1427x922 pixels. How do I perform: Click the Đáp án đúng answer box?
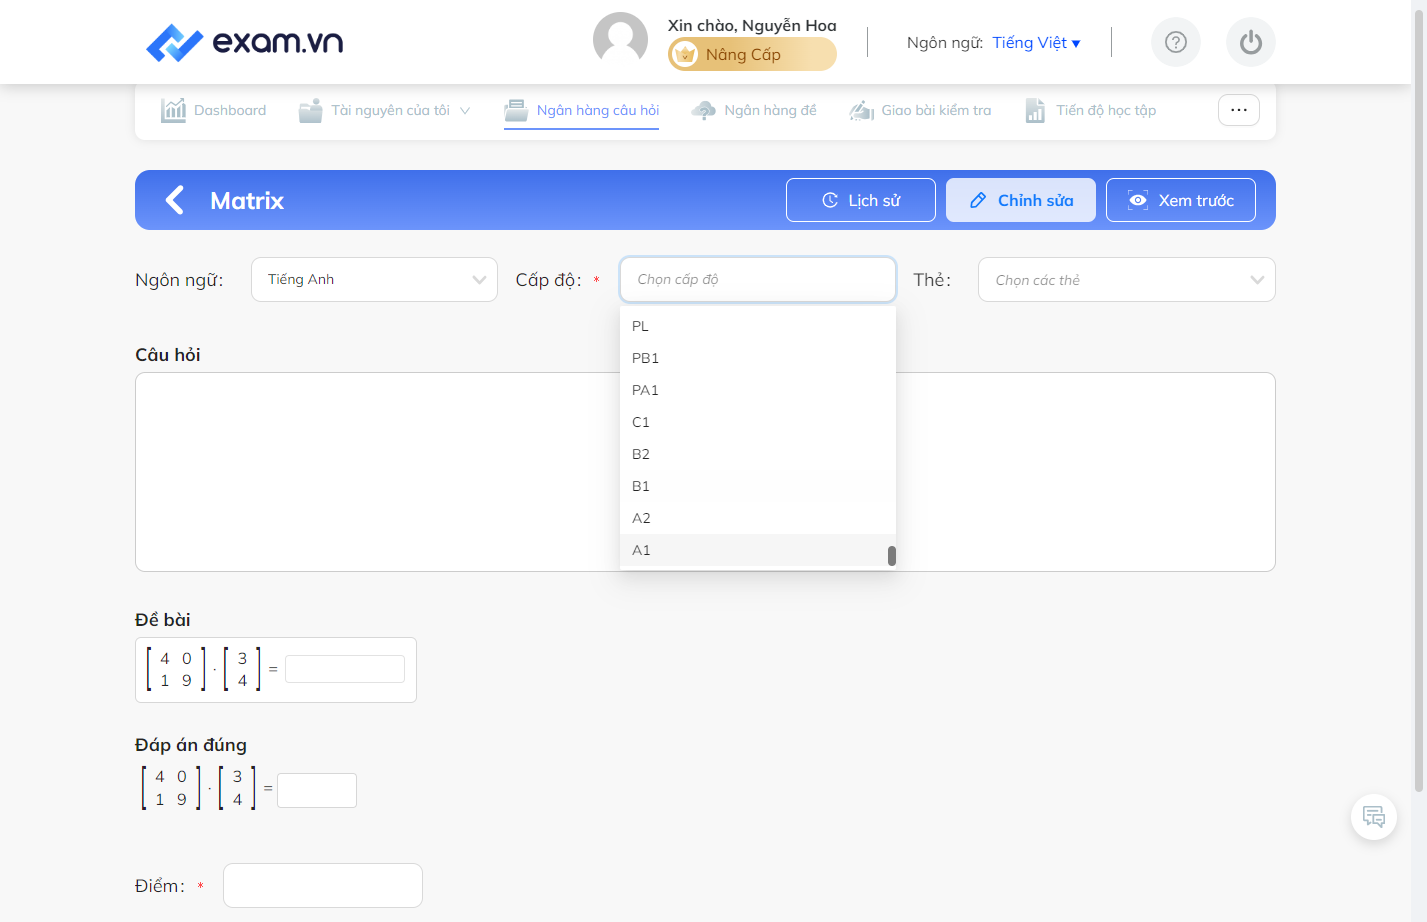click(317, 790)
